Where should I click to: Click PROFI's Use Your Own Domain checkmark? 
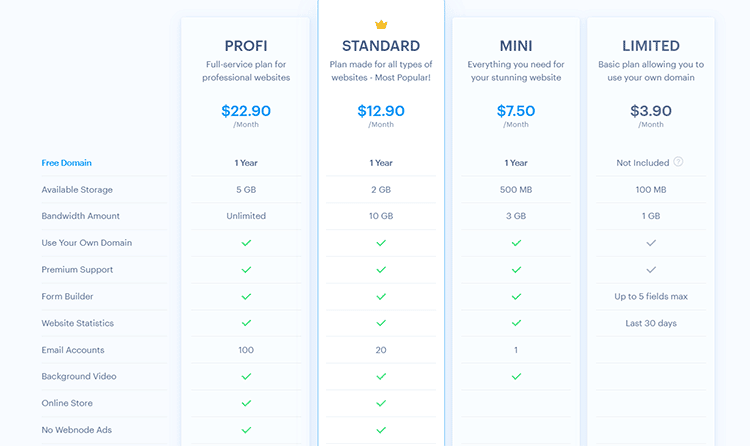tap(246, 243)
